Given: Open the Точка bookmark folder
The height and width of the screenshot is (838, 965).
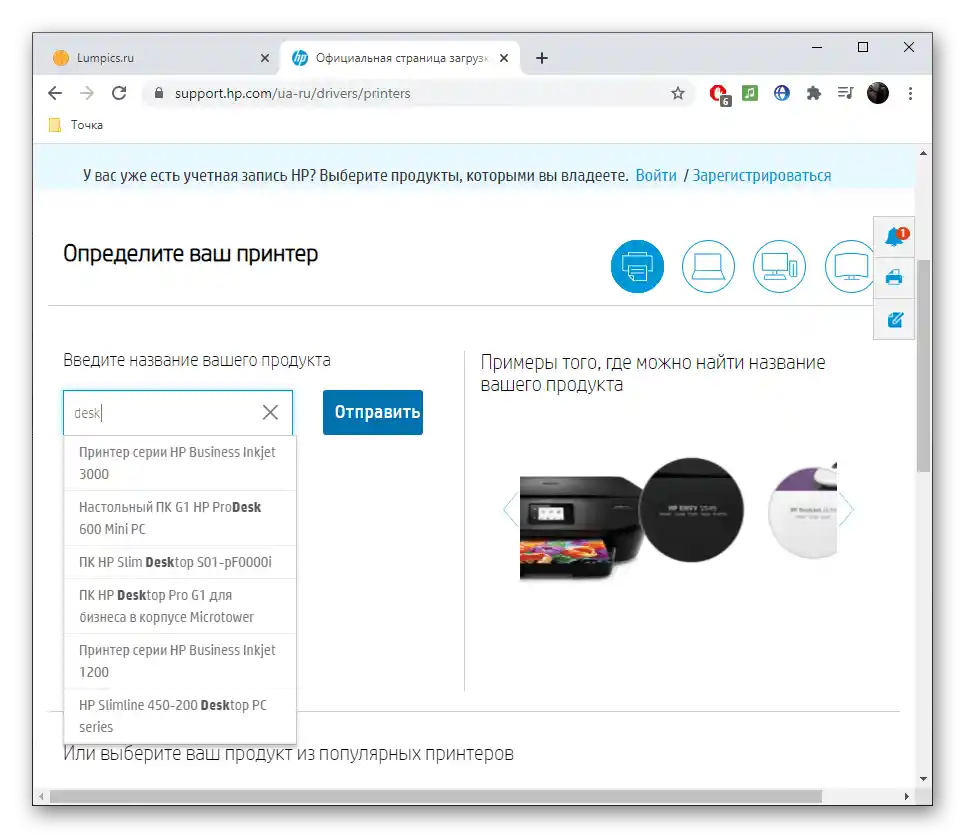Looking at the screenshot, I should [x=76, y=125].
